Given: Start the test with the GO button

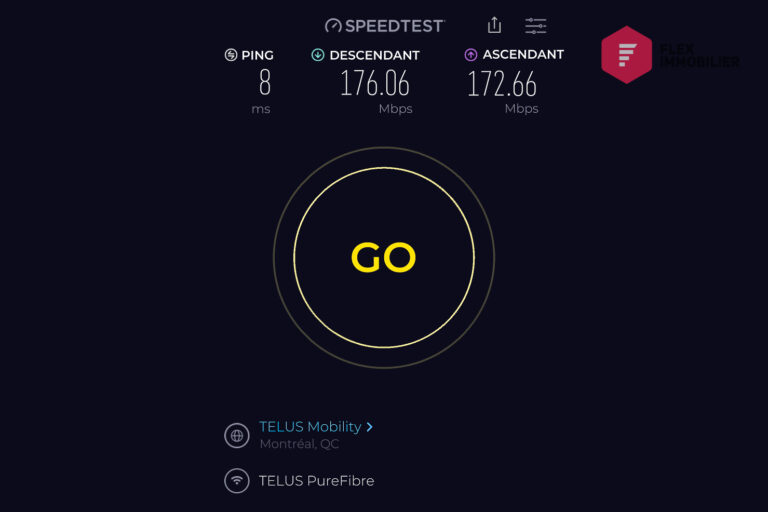Looking at the screenshot, I should (x=384, y=258).
